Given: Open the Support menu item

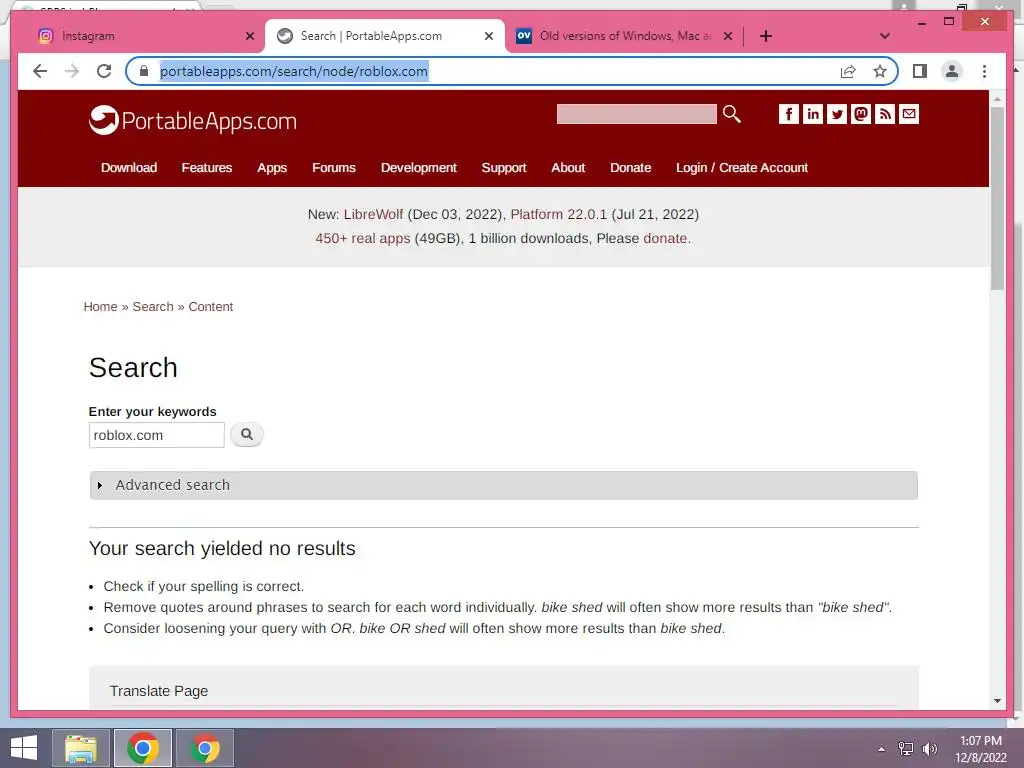Looking at the screenshot, I should (x=504, y=168).
